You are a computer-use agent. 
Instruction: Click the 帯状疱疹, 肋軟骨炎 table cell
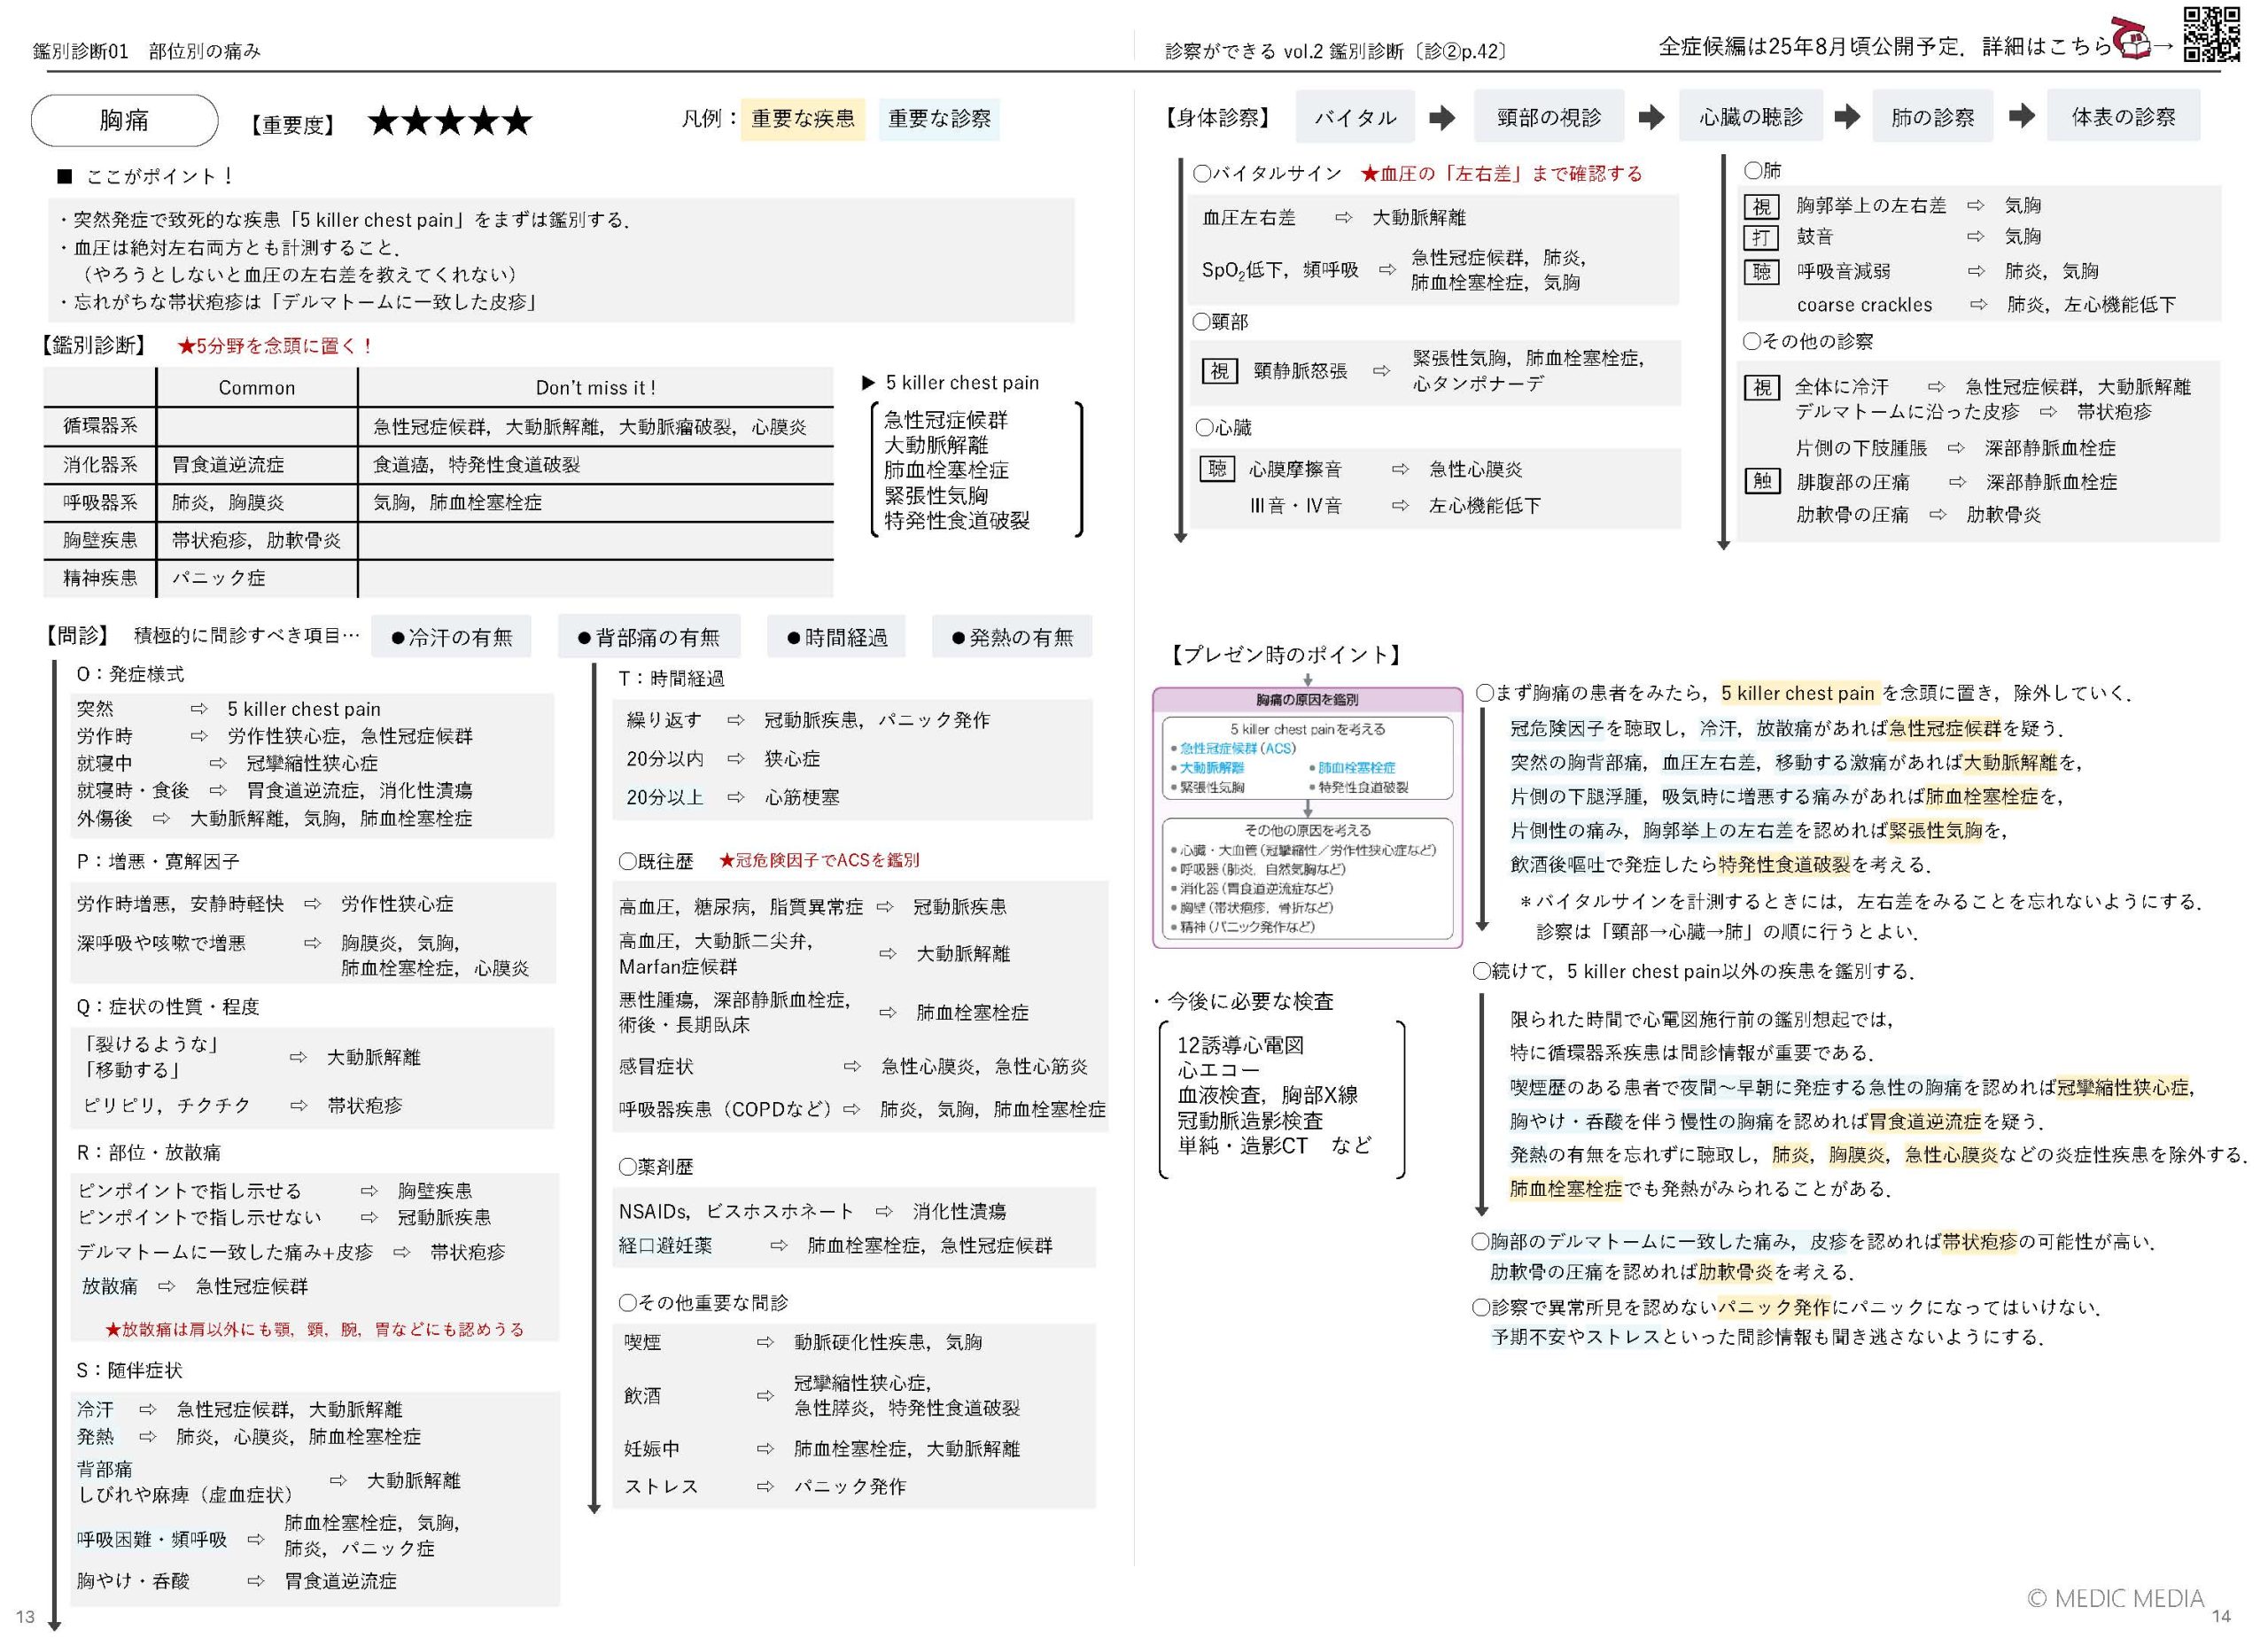pos(256,541)
